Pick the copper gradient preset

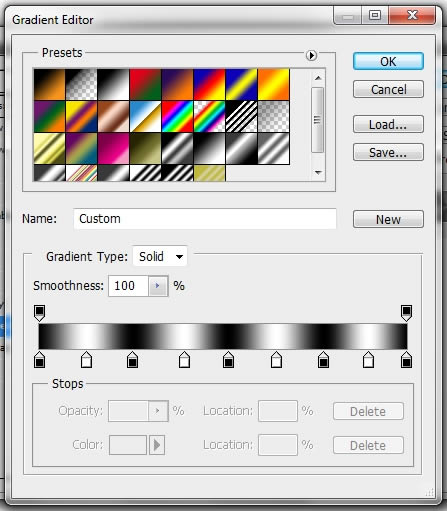[113, 117]
